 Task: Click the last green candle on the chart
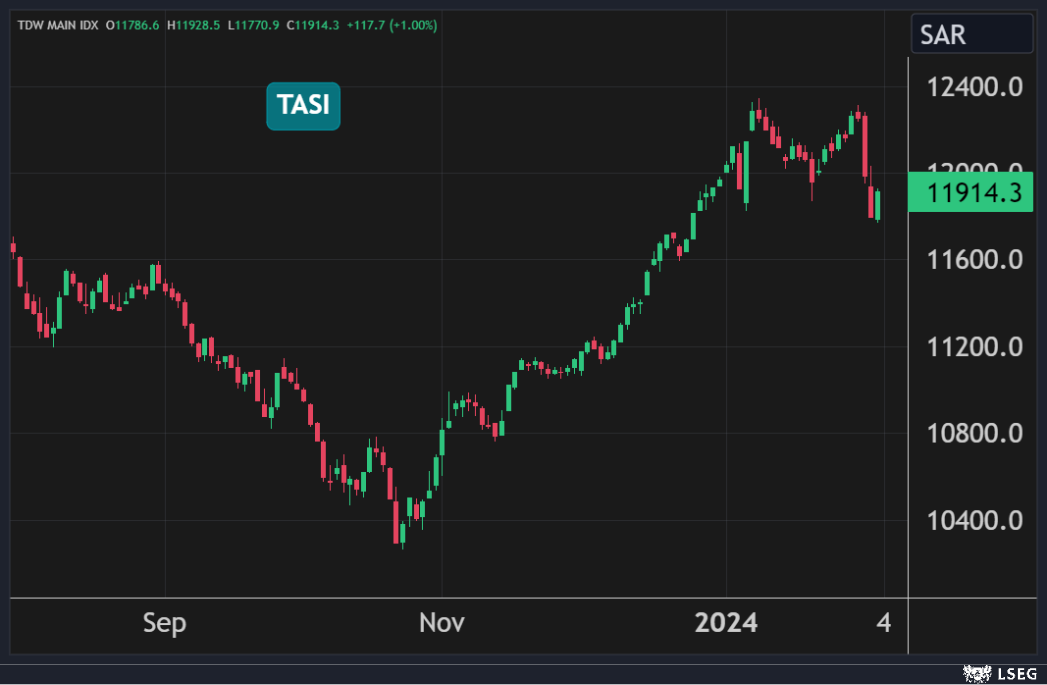(x=878, y=205)
